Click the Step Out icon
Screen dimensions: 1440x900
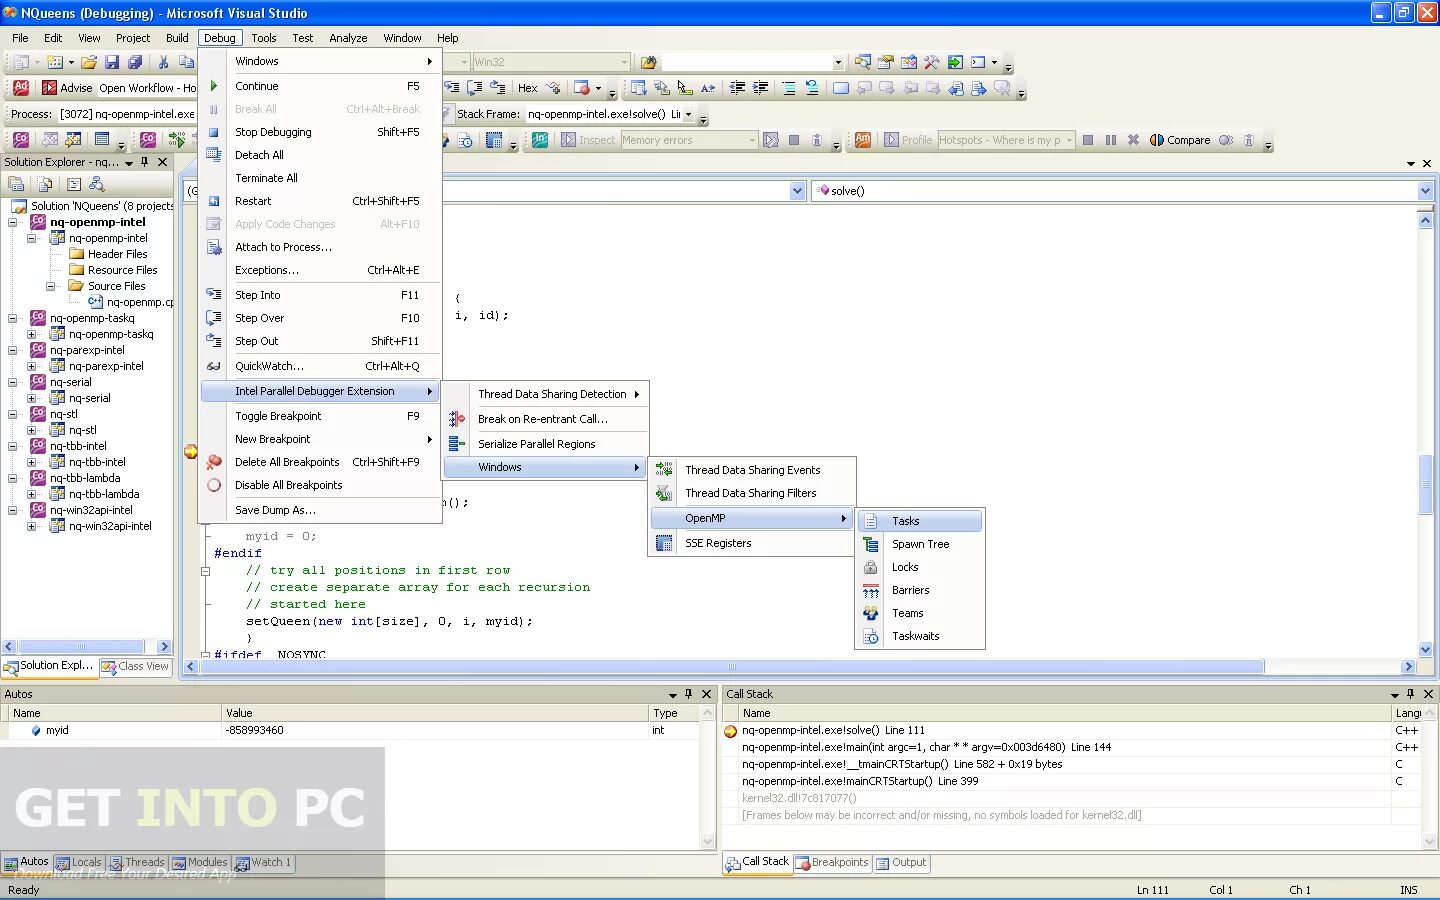click(213, 341)
